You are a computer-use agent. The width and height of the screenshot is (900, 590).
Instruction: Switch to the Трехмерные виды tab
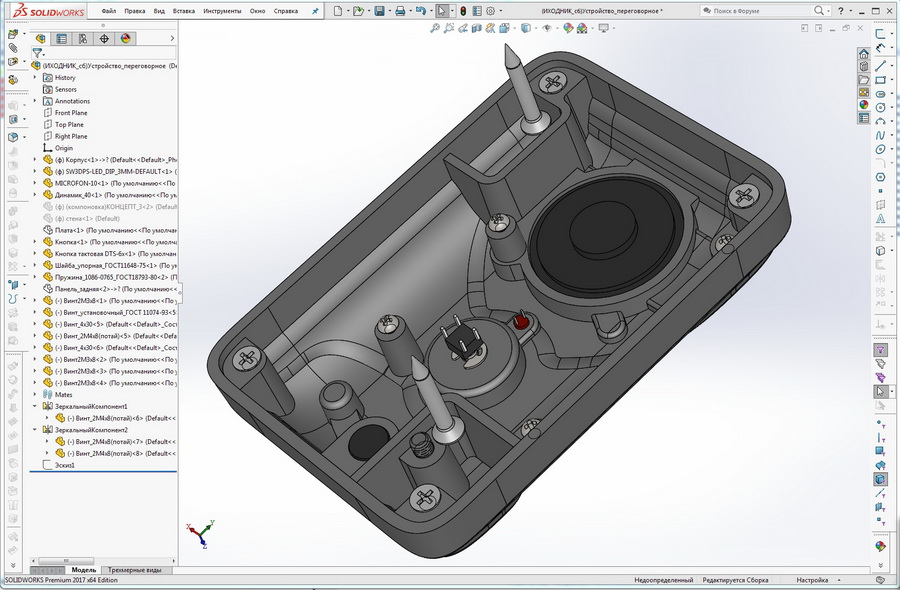pos(136,569)
